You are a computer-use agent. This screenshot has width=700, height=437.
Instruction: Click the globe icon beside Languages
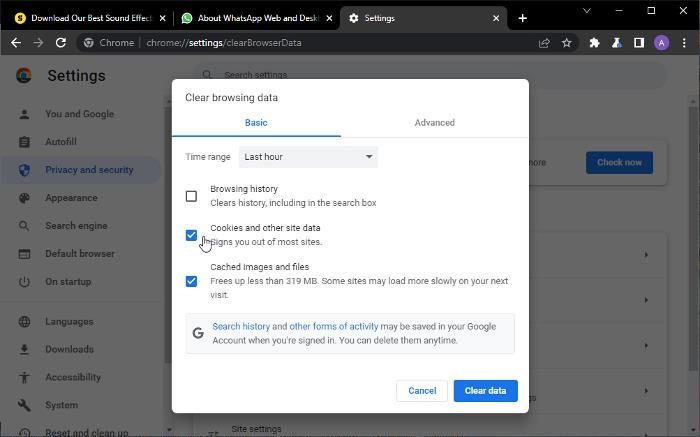pyautogui.click(x=24, y=322)
